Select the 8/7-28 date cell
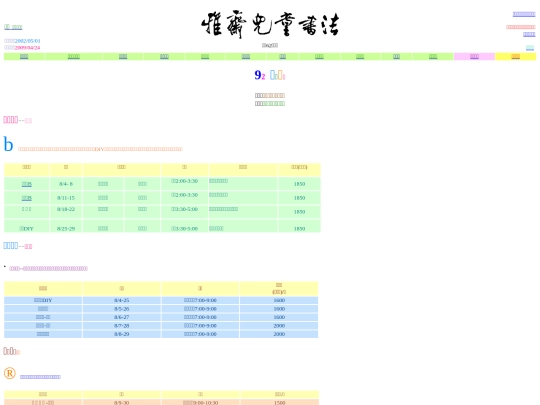Viewport: 540px width, 405px height. point(122,326)
